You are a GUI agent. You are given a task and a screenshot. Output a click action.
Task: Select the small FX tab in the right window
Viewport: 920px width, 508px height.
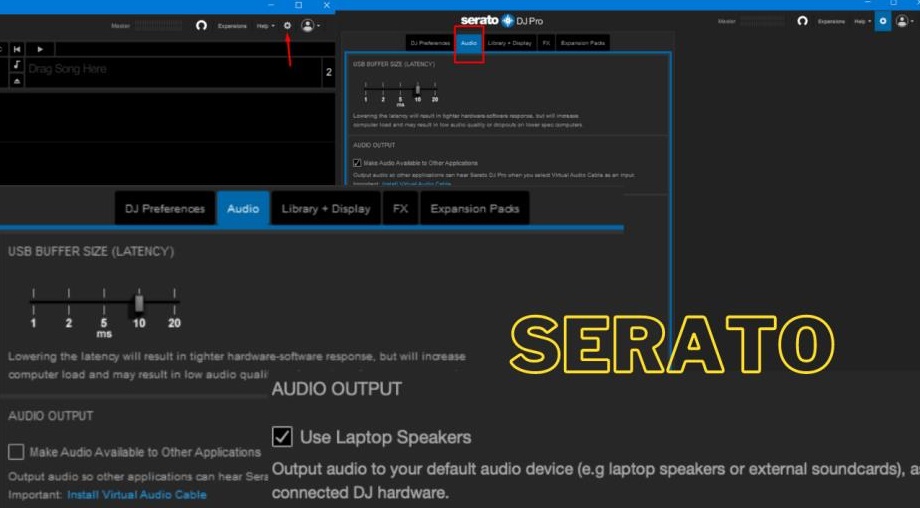(x=546, y=43)
